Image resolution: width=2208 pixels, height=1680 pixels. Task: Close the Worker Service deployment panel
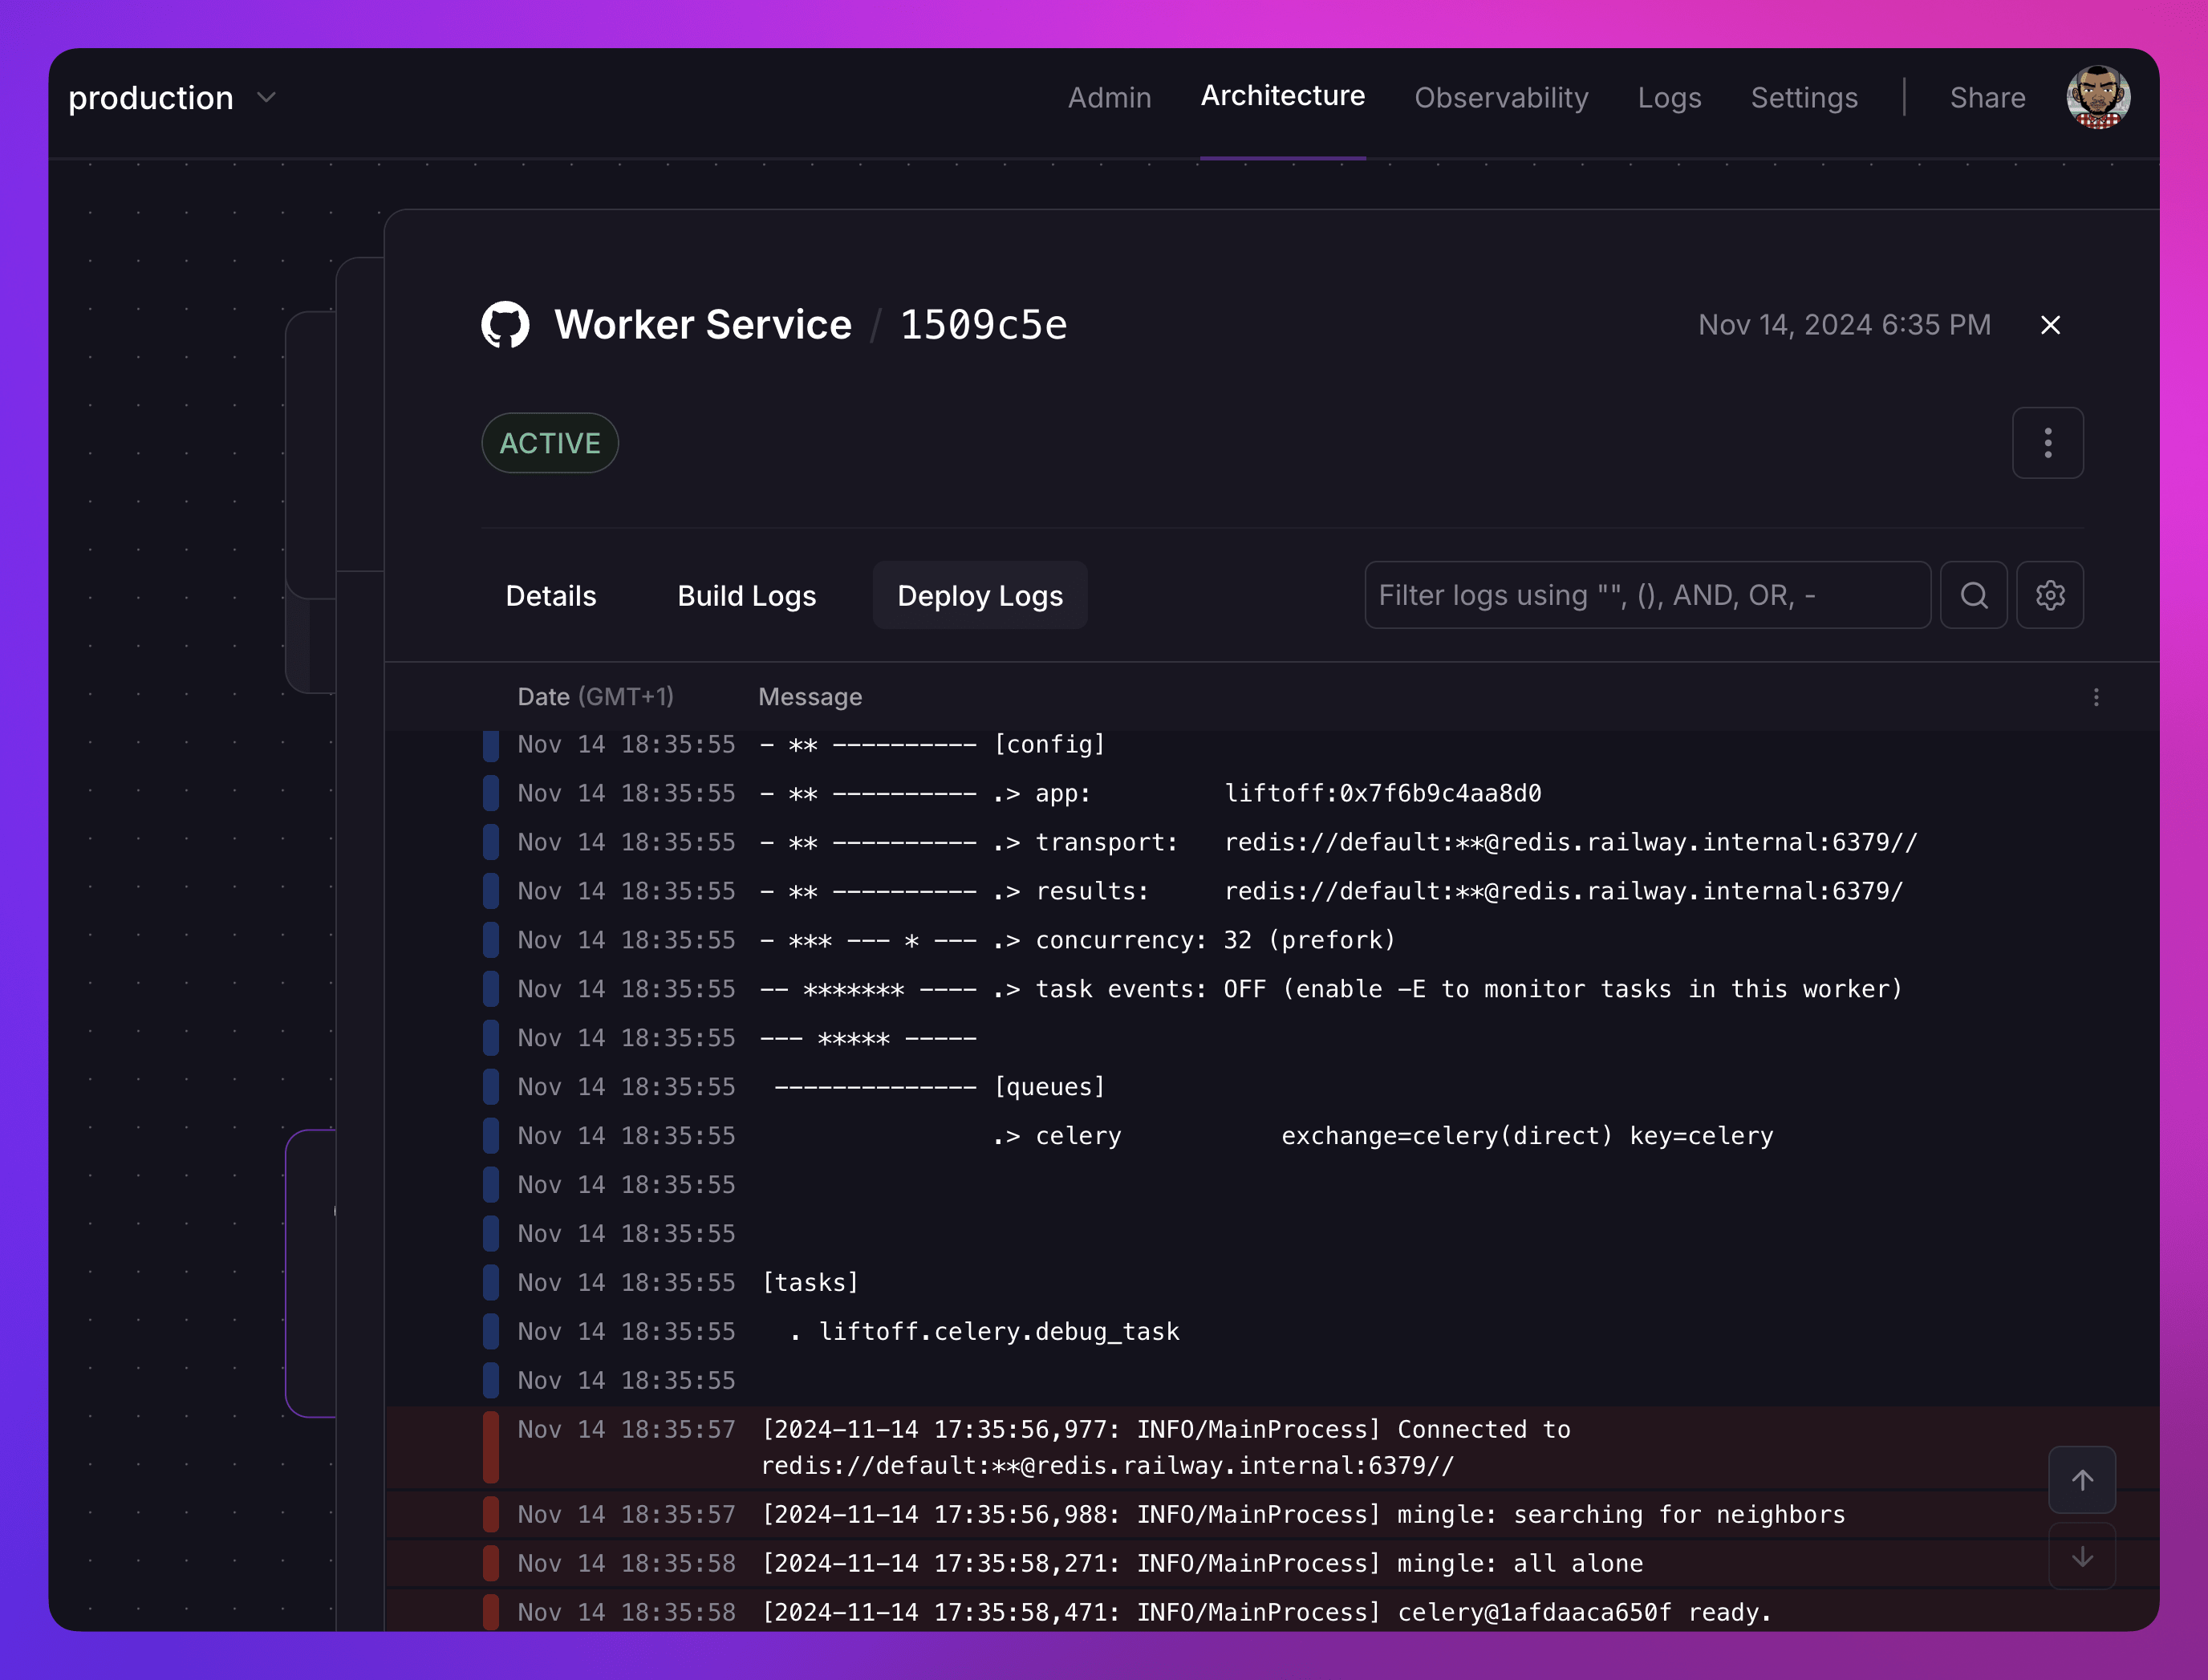[x=2050, y=325]
